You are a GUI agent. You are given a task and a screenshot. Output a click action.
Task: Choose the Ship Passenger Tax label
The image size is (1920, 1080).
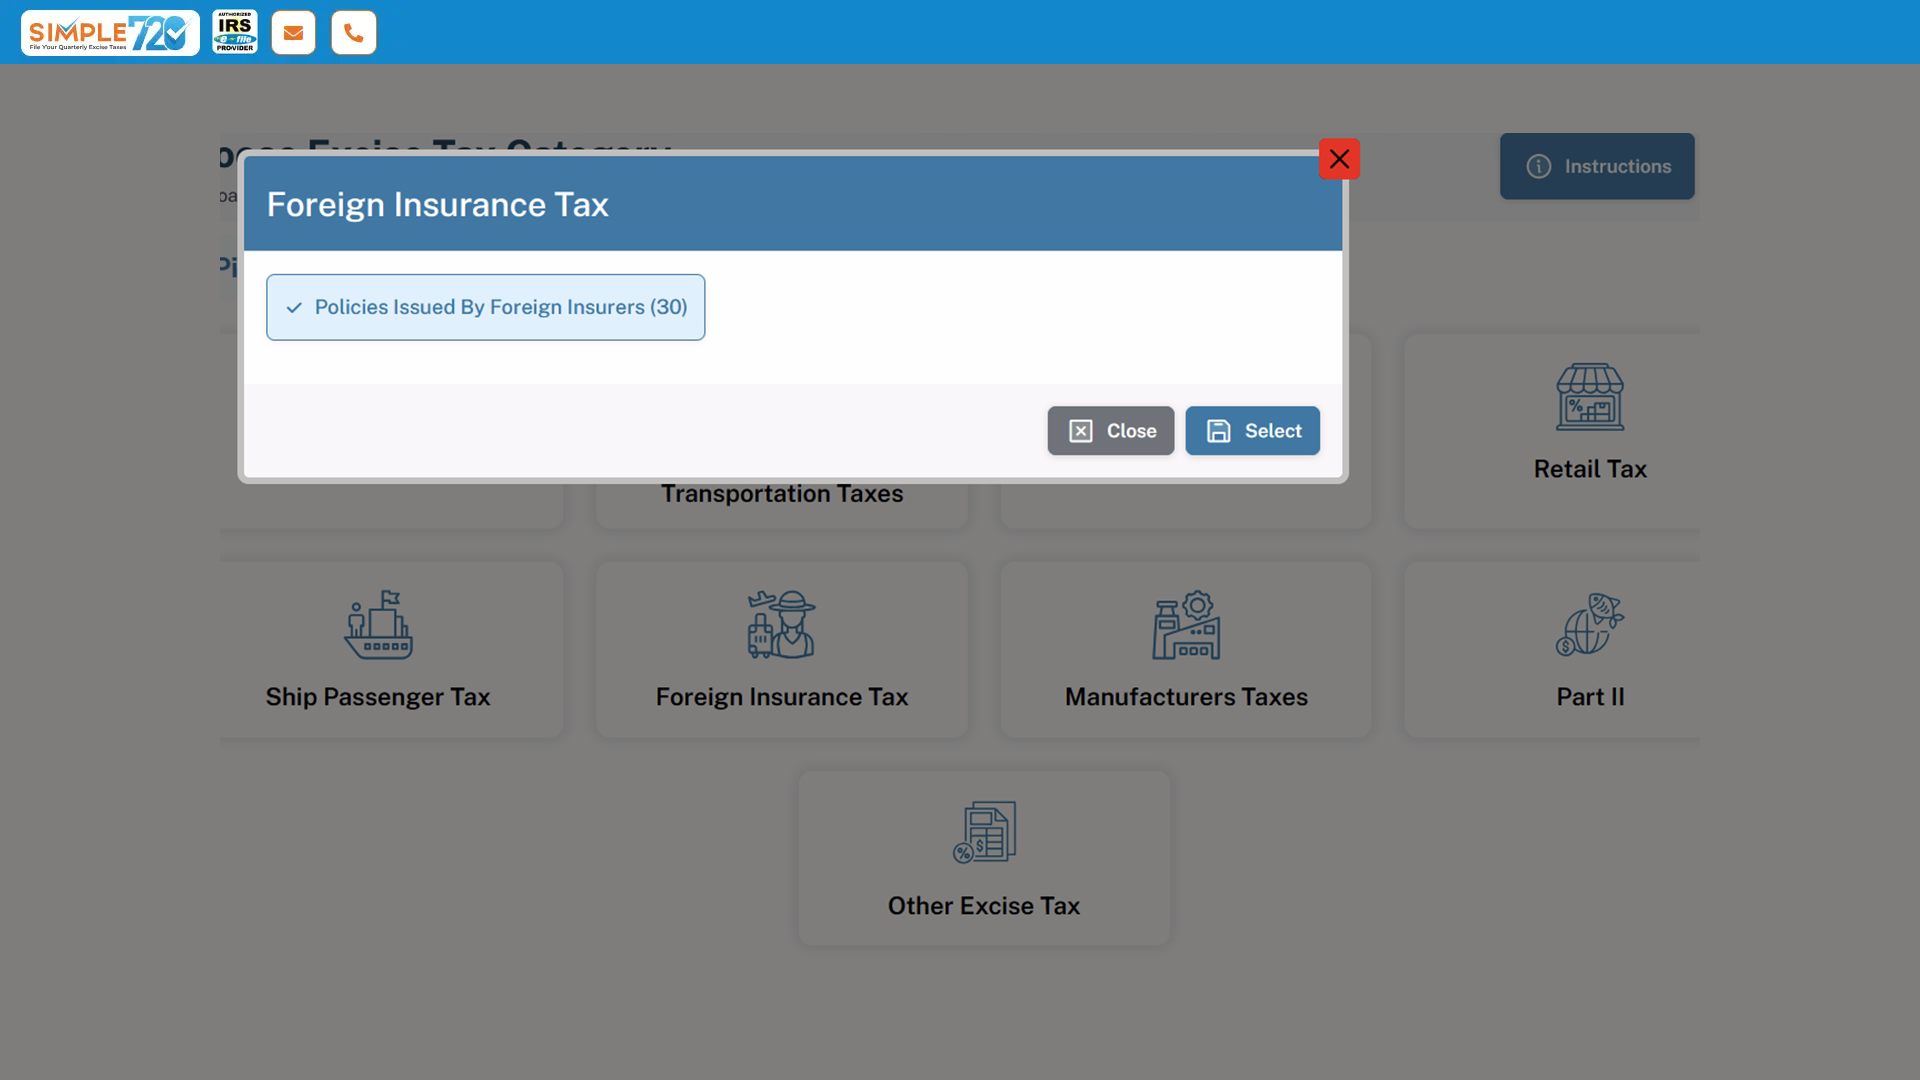[x=378, y=697]
